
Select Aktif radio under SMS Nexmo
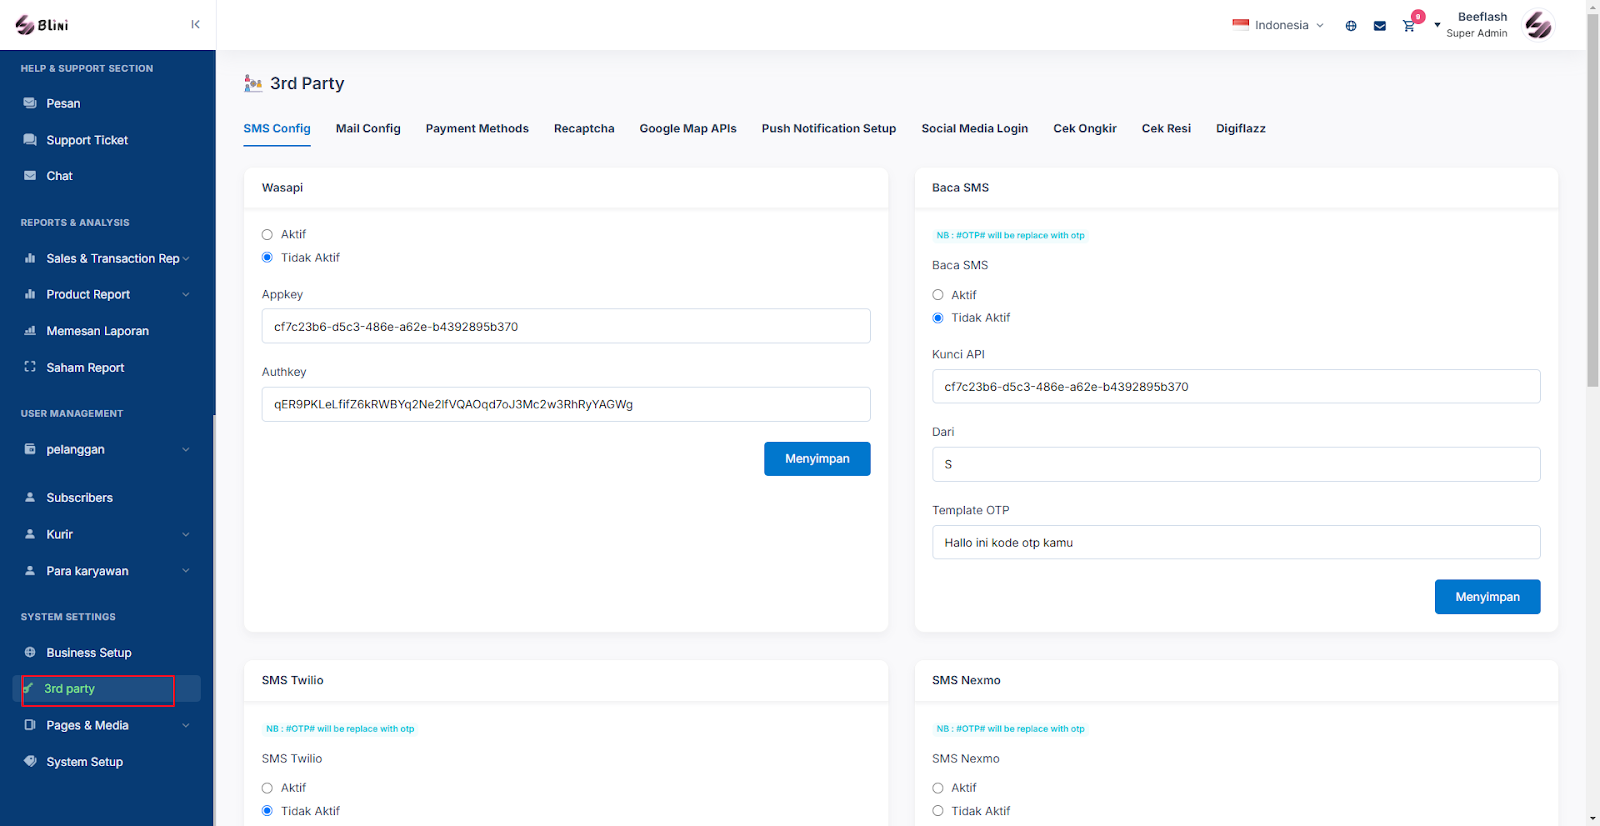pyautogui.click(x=938, y=788)
